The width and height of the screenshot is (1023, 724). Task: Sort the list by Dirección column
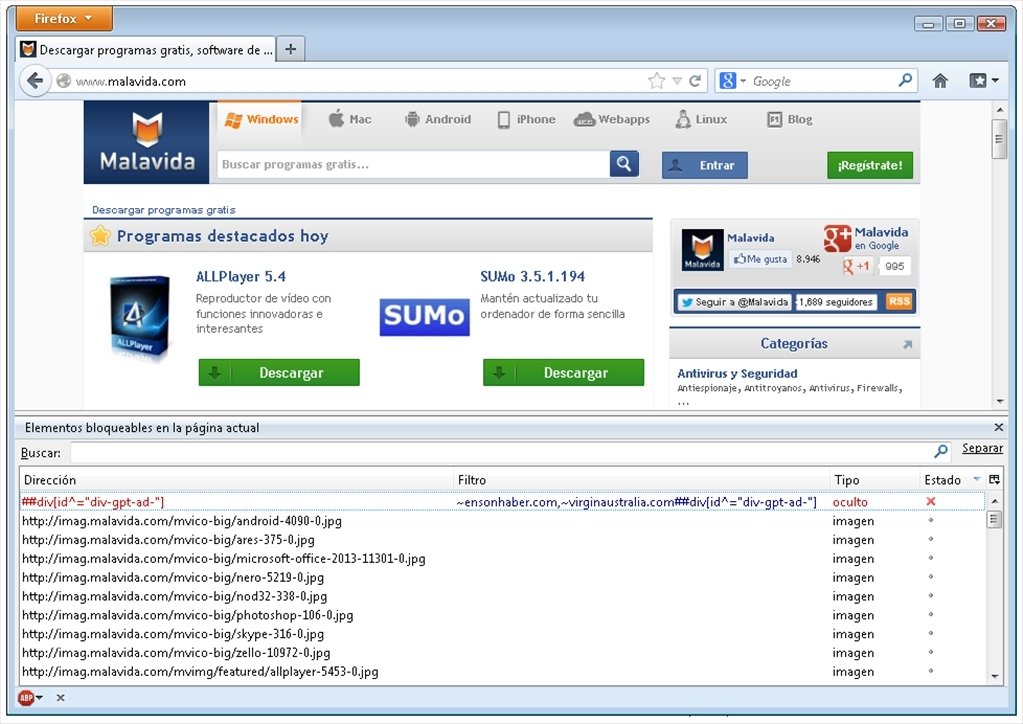(x=236, y=480)
